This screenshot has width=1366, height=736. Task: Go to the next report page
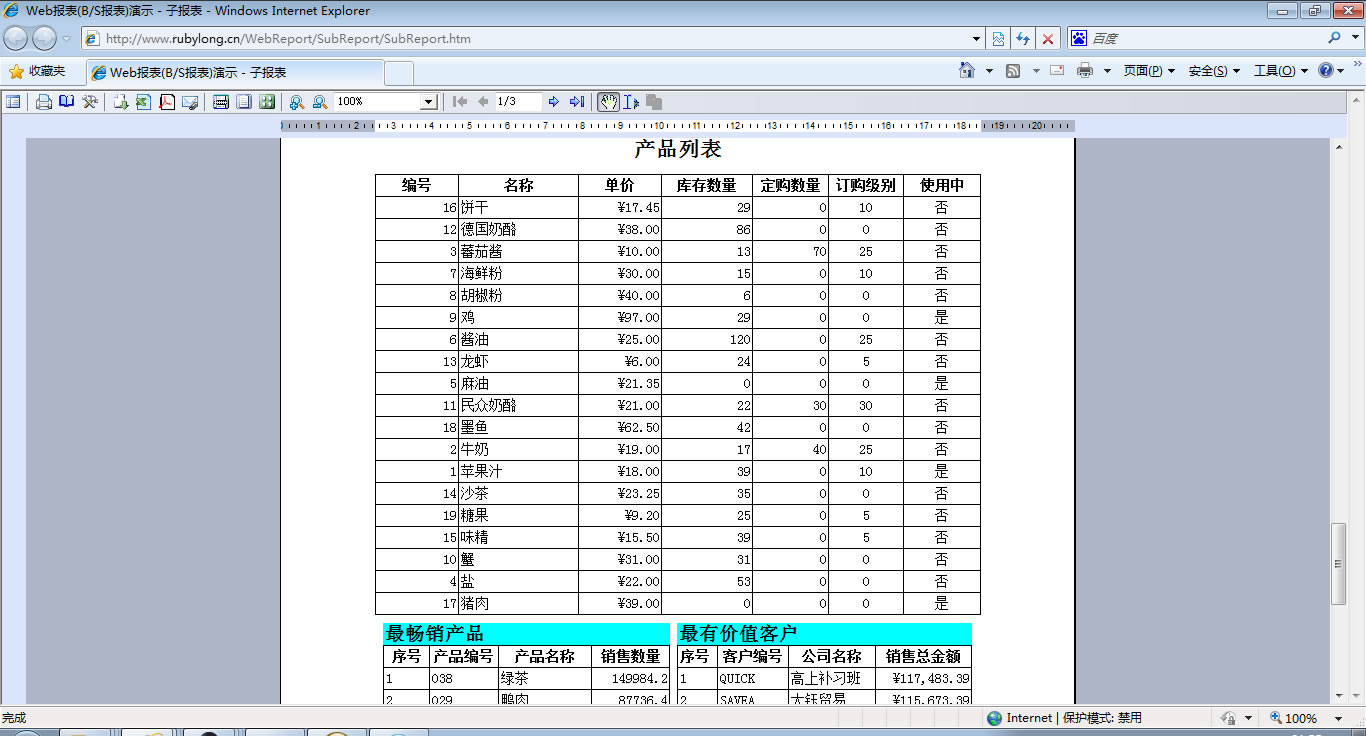point(554,102)
